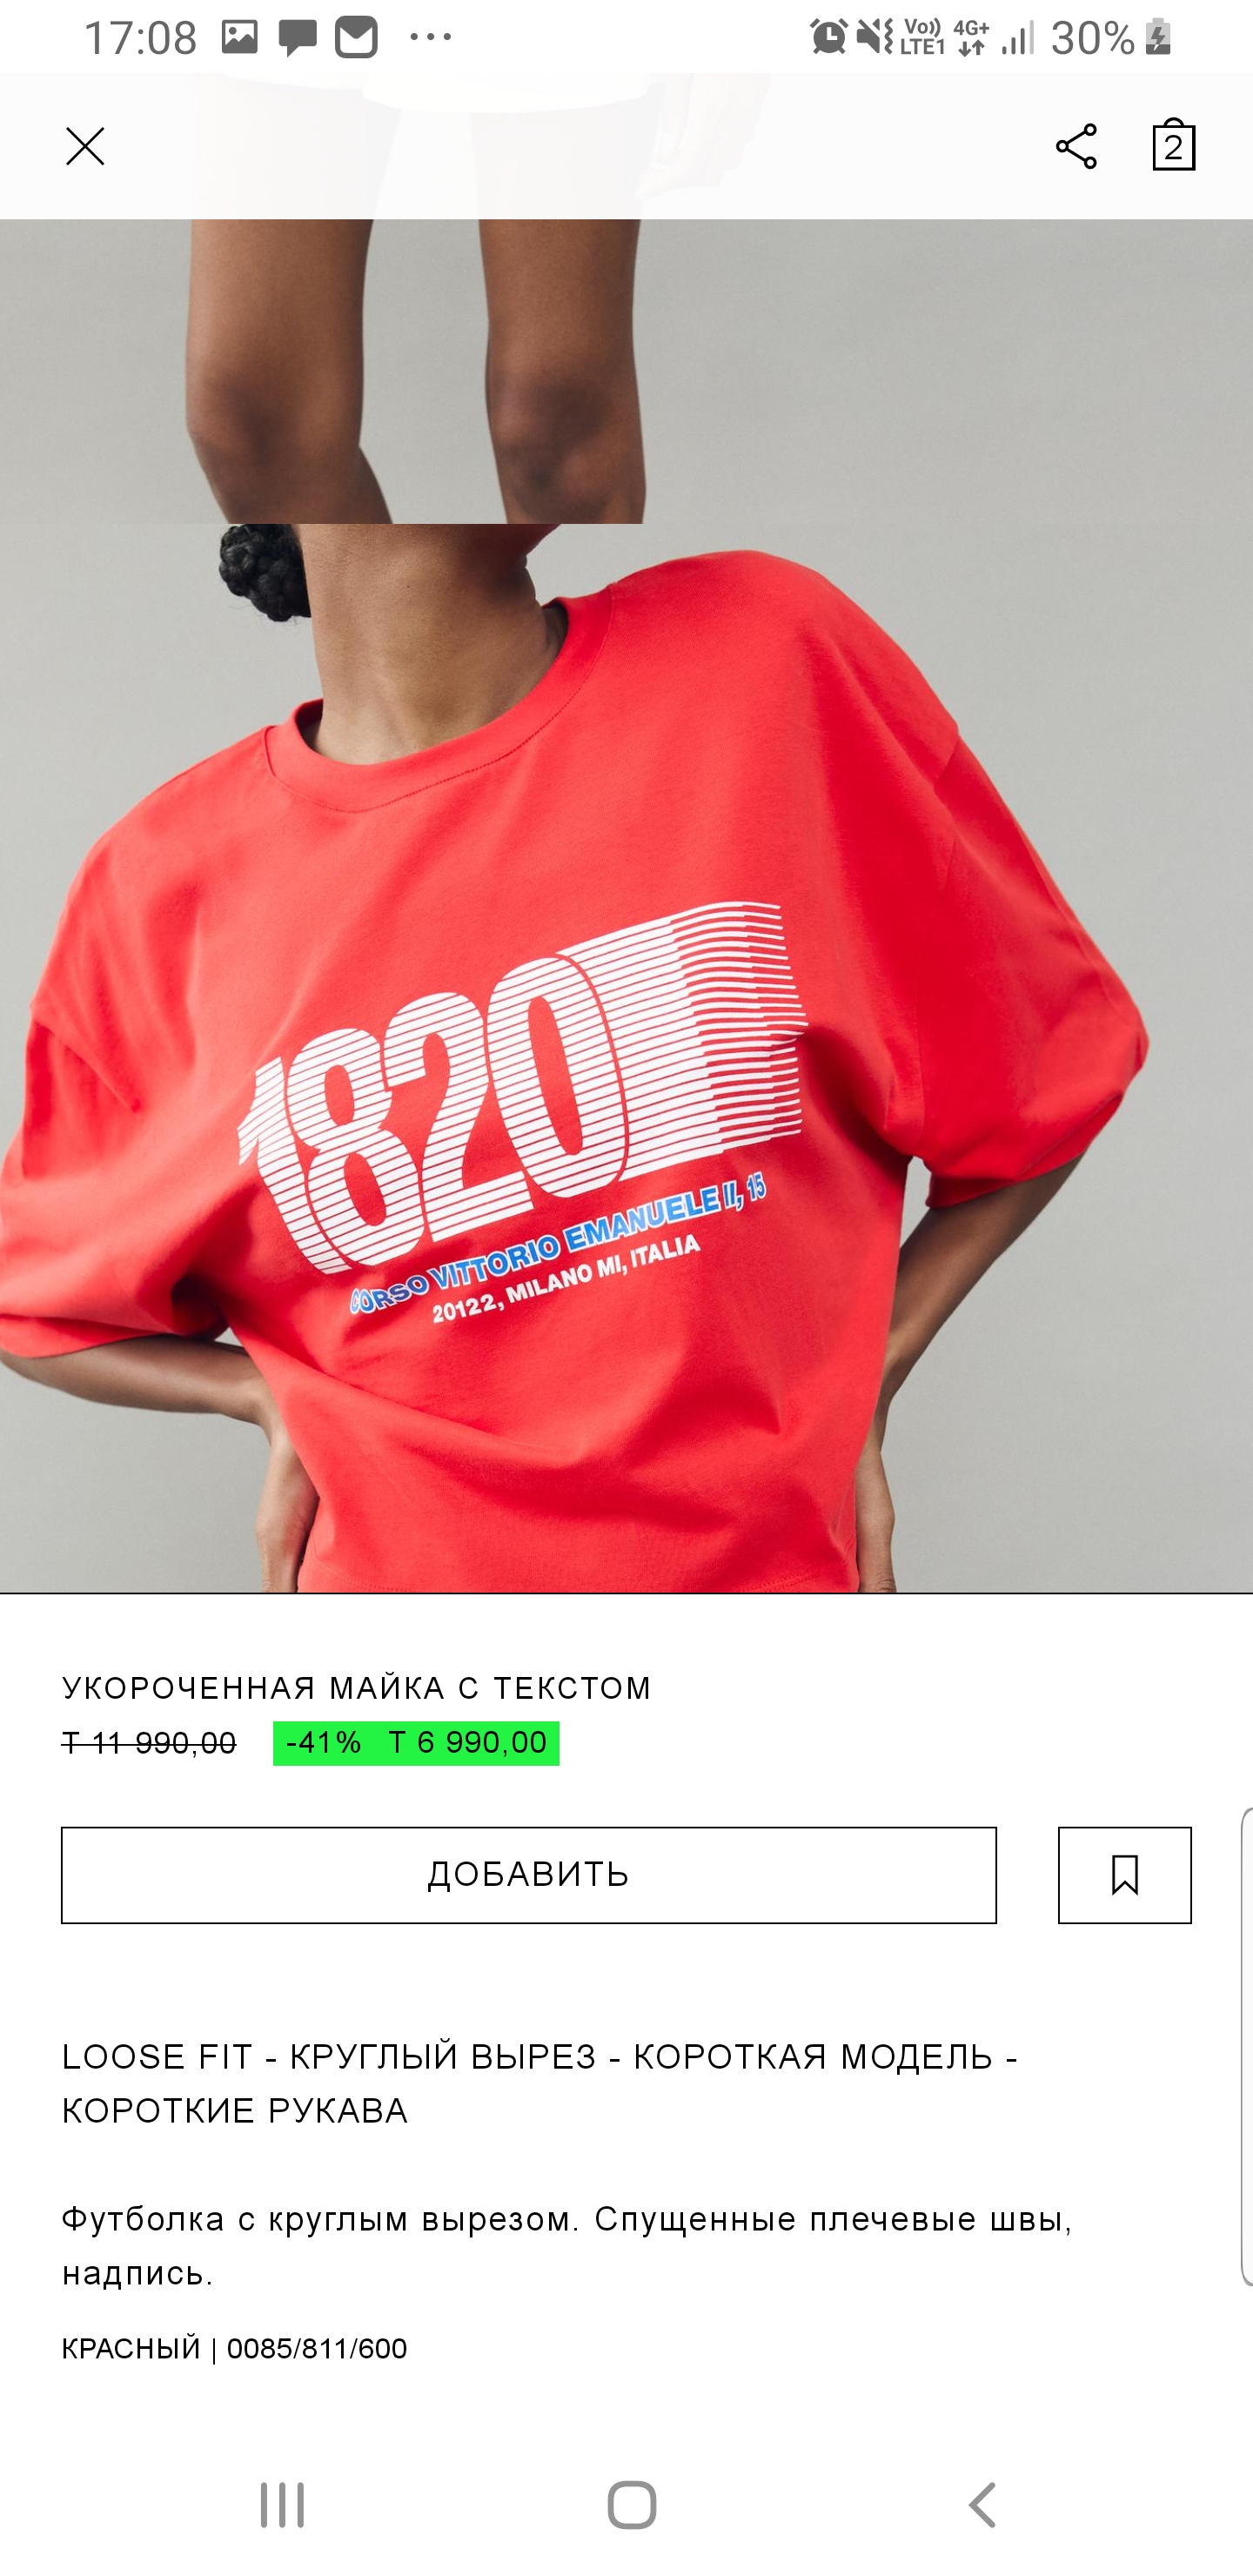Tap the crossed-out original price

coord(149,1743)
